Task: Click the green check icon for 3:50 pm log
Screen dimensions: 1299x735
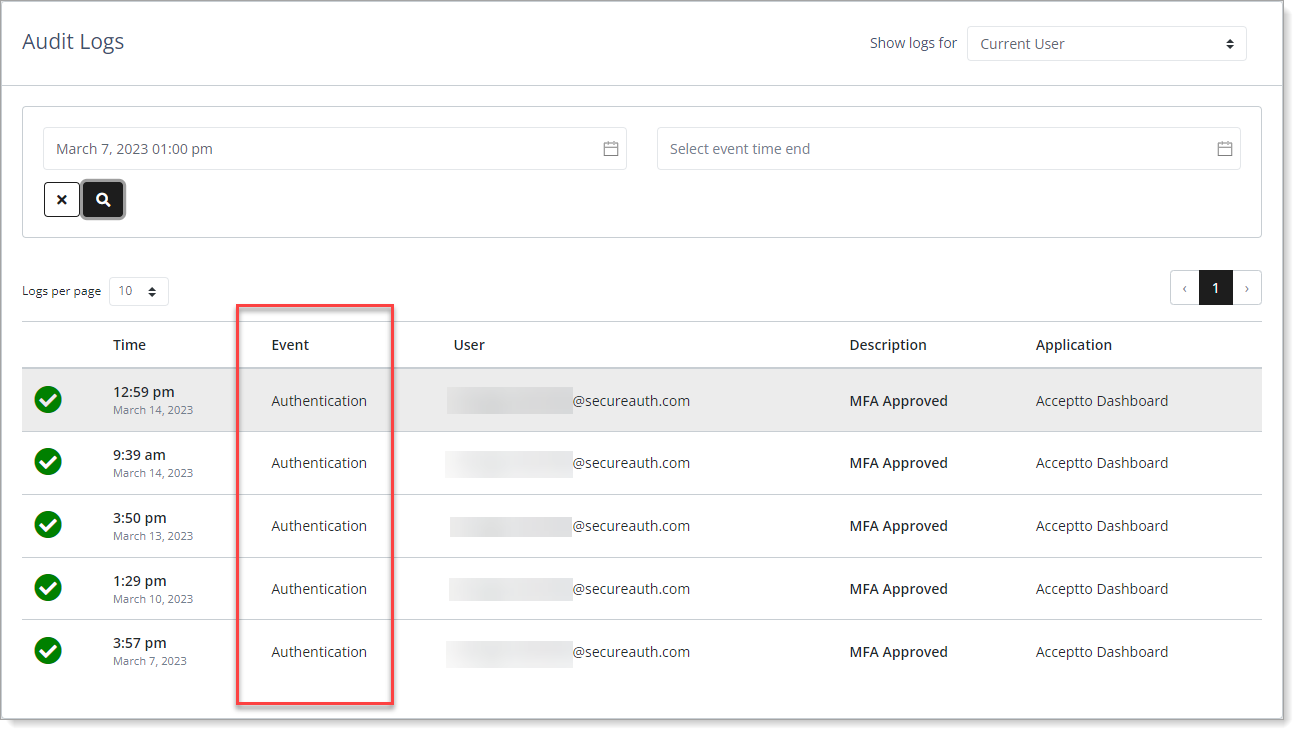Action: pos(48,525)
